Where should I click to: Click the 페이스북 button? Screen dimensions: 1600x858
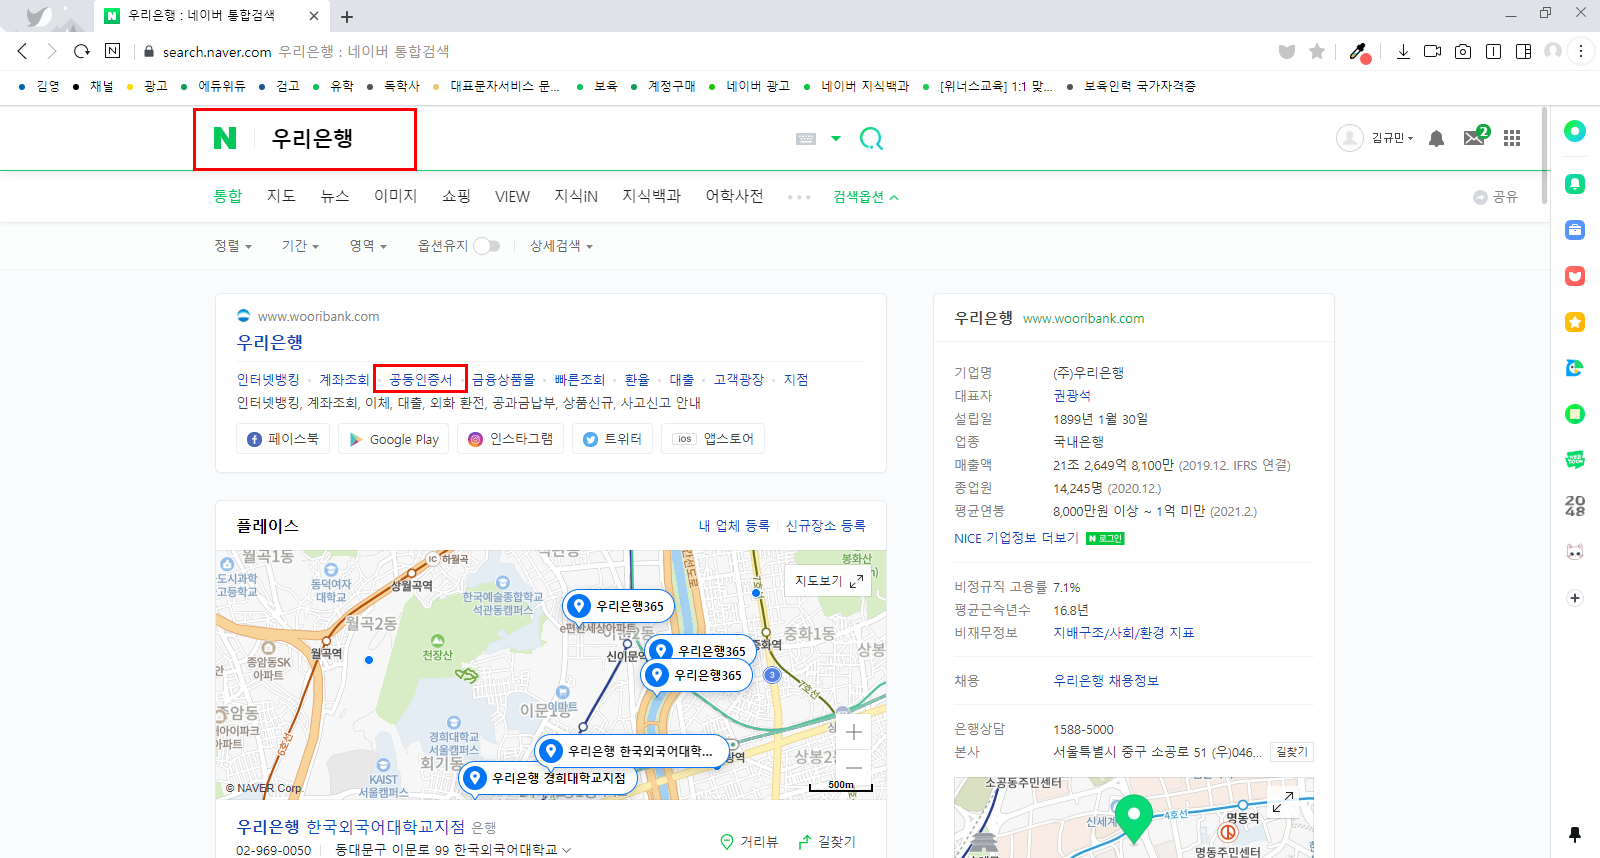tap(283, 439)
